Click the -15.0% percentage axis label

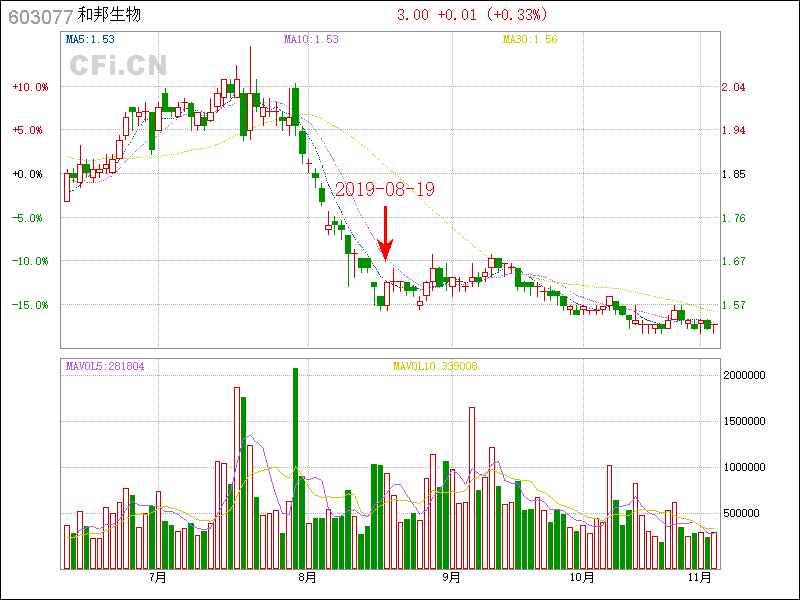[30, 305]
